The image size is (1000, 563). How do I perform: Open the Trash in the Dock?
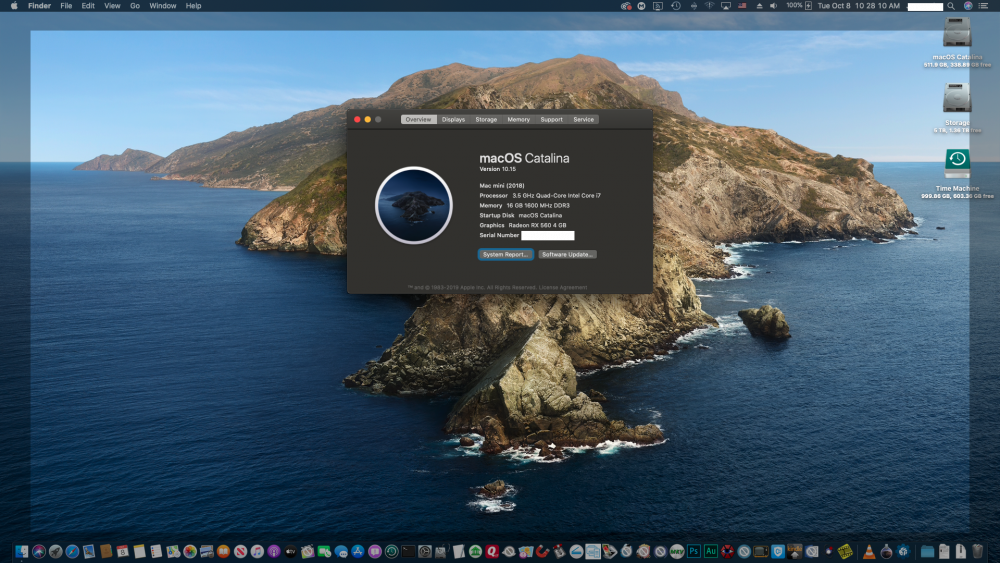coord(977,552)
